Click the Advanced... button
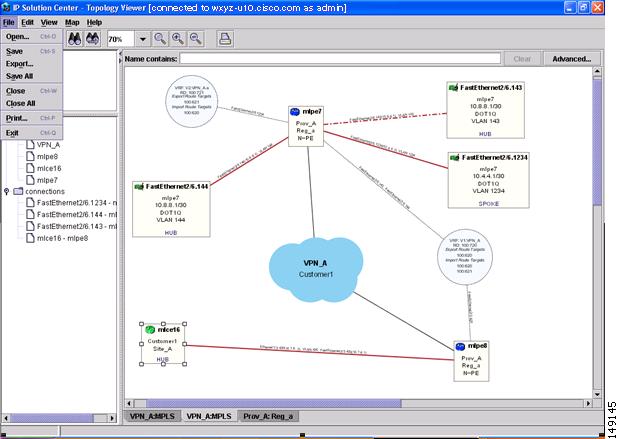The width and height of the screenshot is (618, 439). (571, 59)
